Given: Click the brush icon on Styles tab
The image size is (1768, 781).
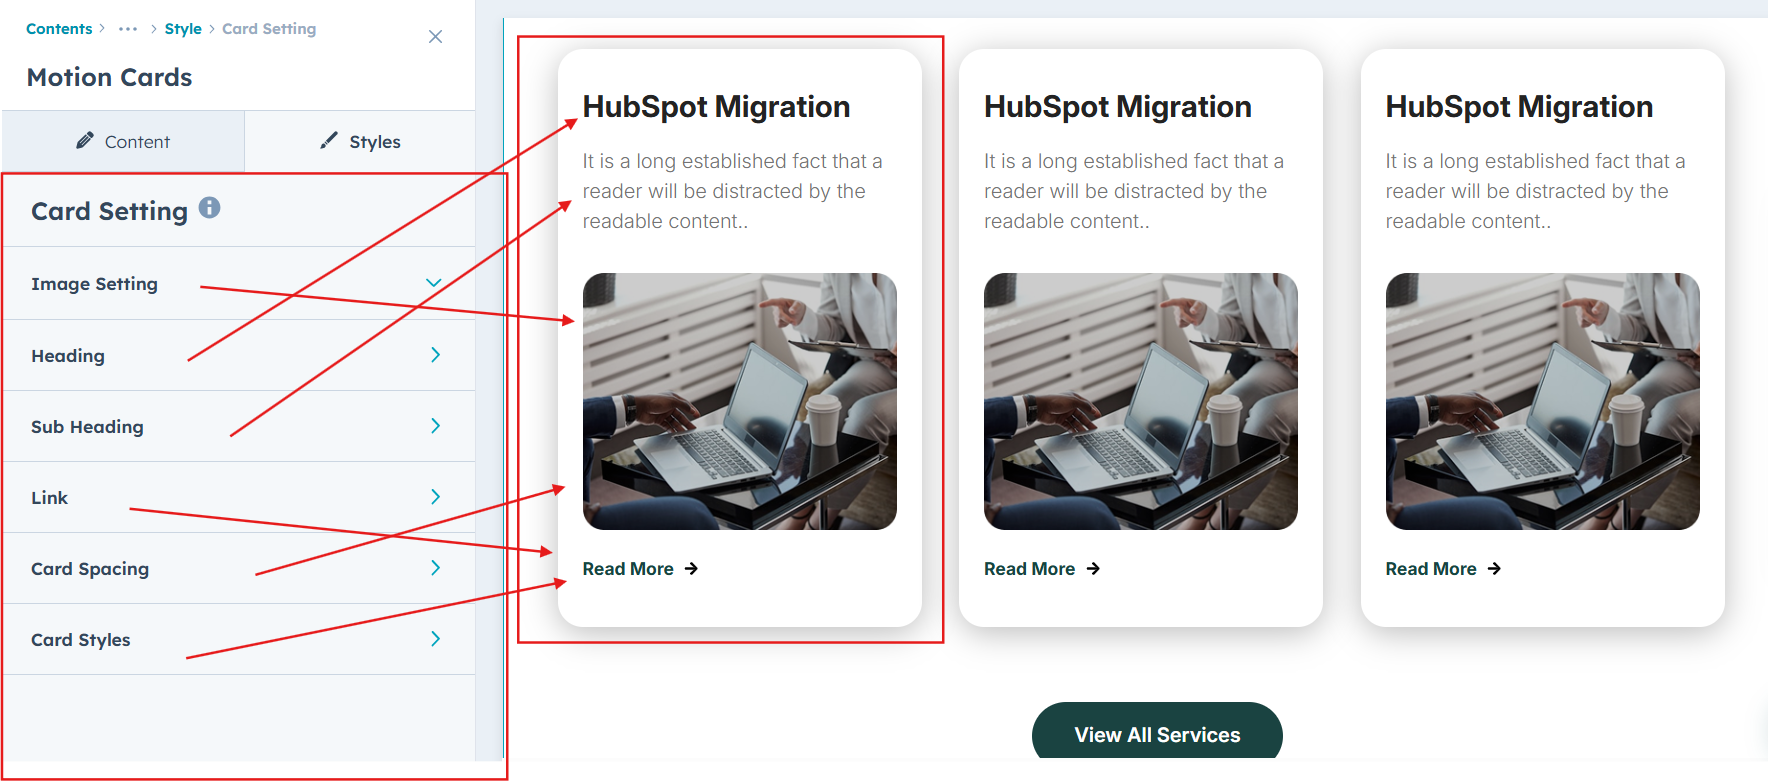Looking at the screenshot, I should click(329, 141).
